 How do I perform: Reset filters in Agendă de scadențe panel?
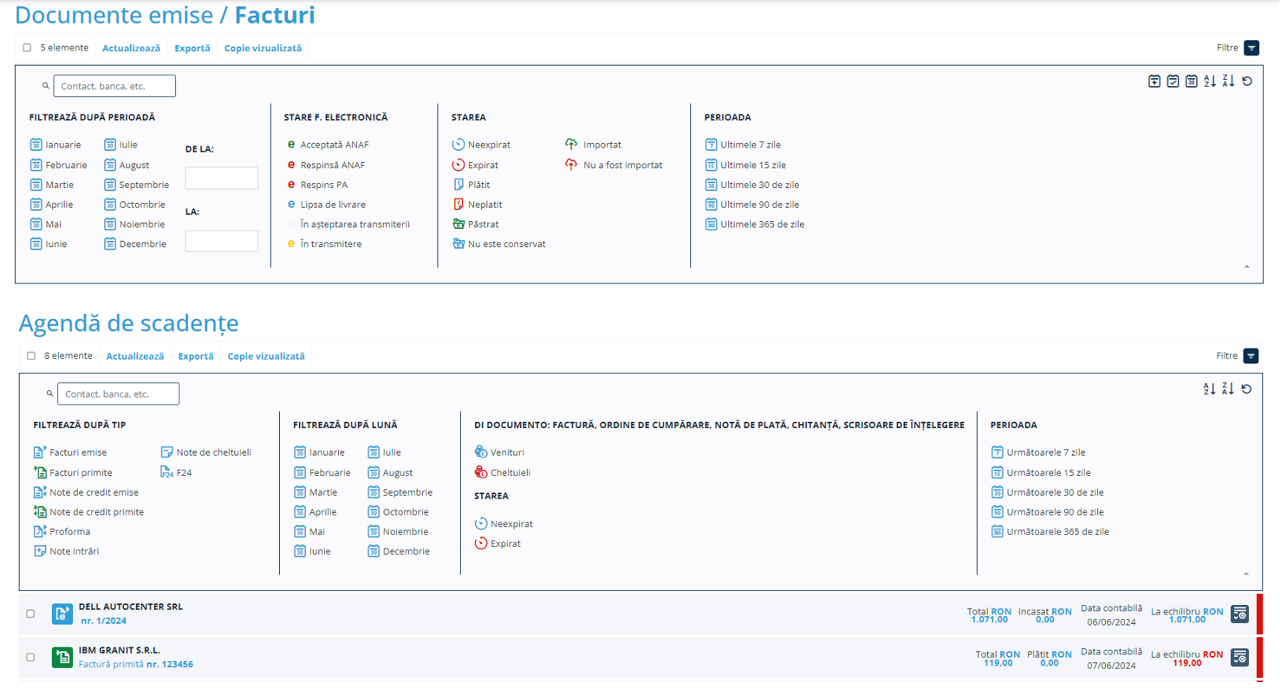(1247, 390)
